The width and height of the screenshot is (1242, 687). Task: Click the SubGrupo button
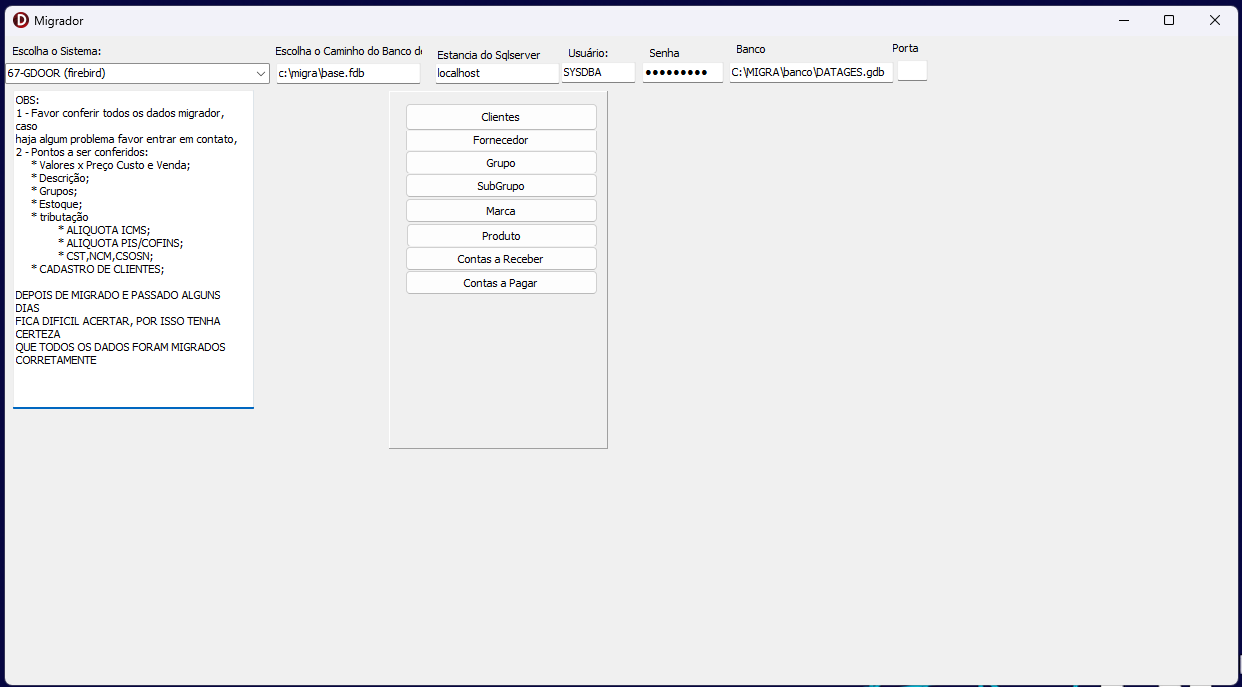coord(500,186)
